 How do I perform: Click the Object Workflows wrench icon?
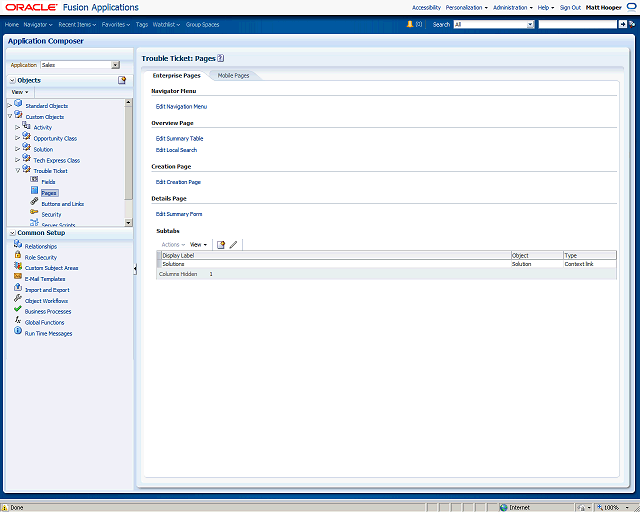pos(18,298)
